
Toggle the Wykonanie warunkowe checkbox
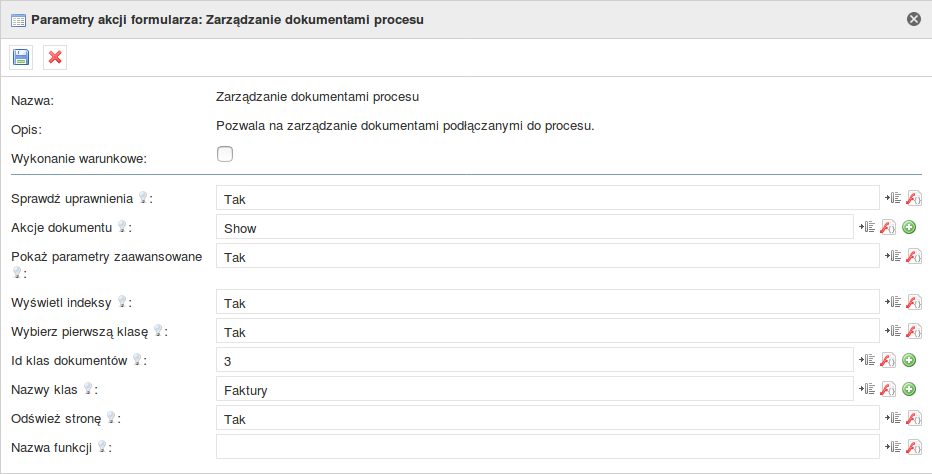(x=225, y=154)
